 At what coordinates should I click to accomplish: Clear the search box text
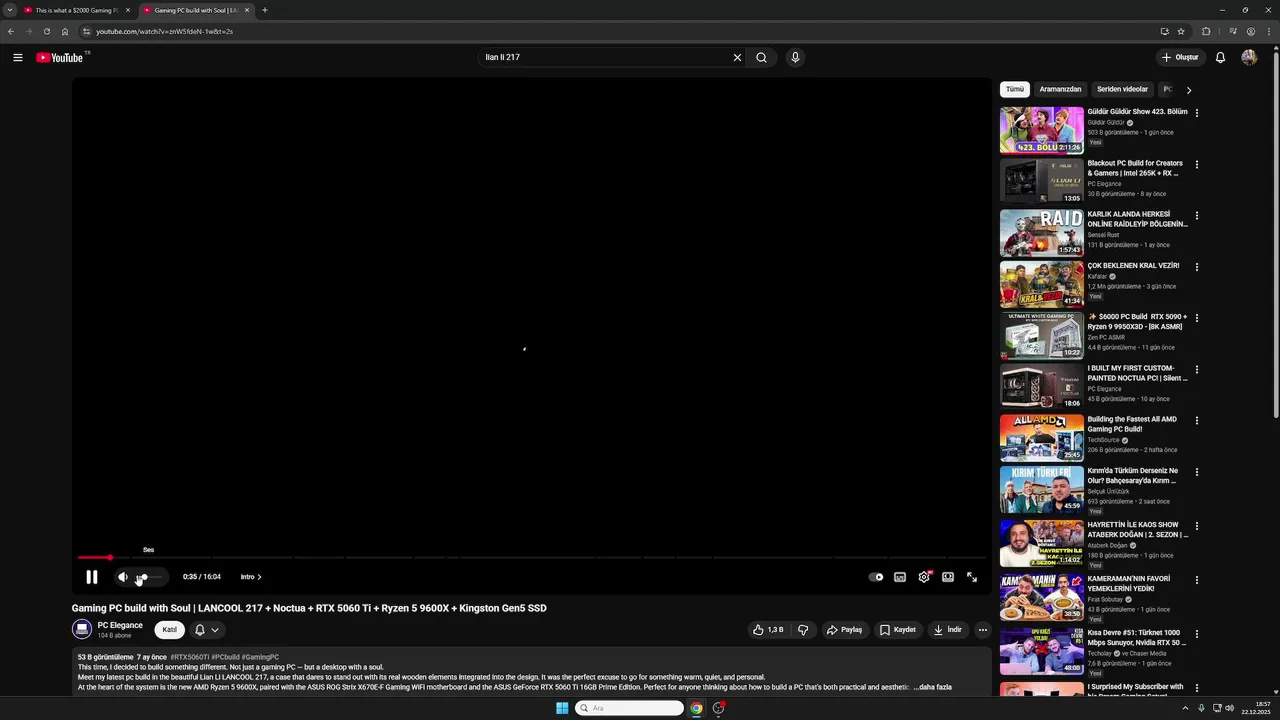pyautogui.click(x=737, y=57)
